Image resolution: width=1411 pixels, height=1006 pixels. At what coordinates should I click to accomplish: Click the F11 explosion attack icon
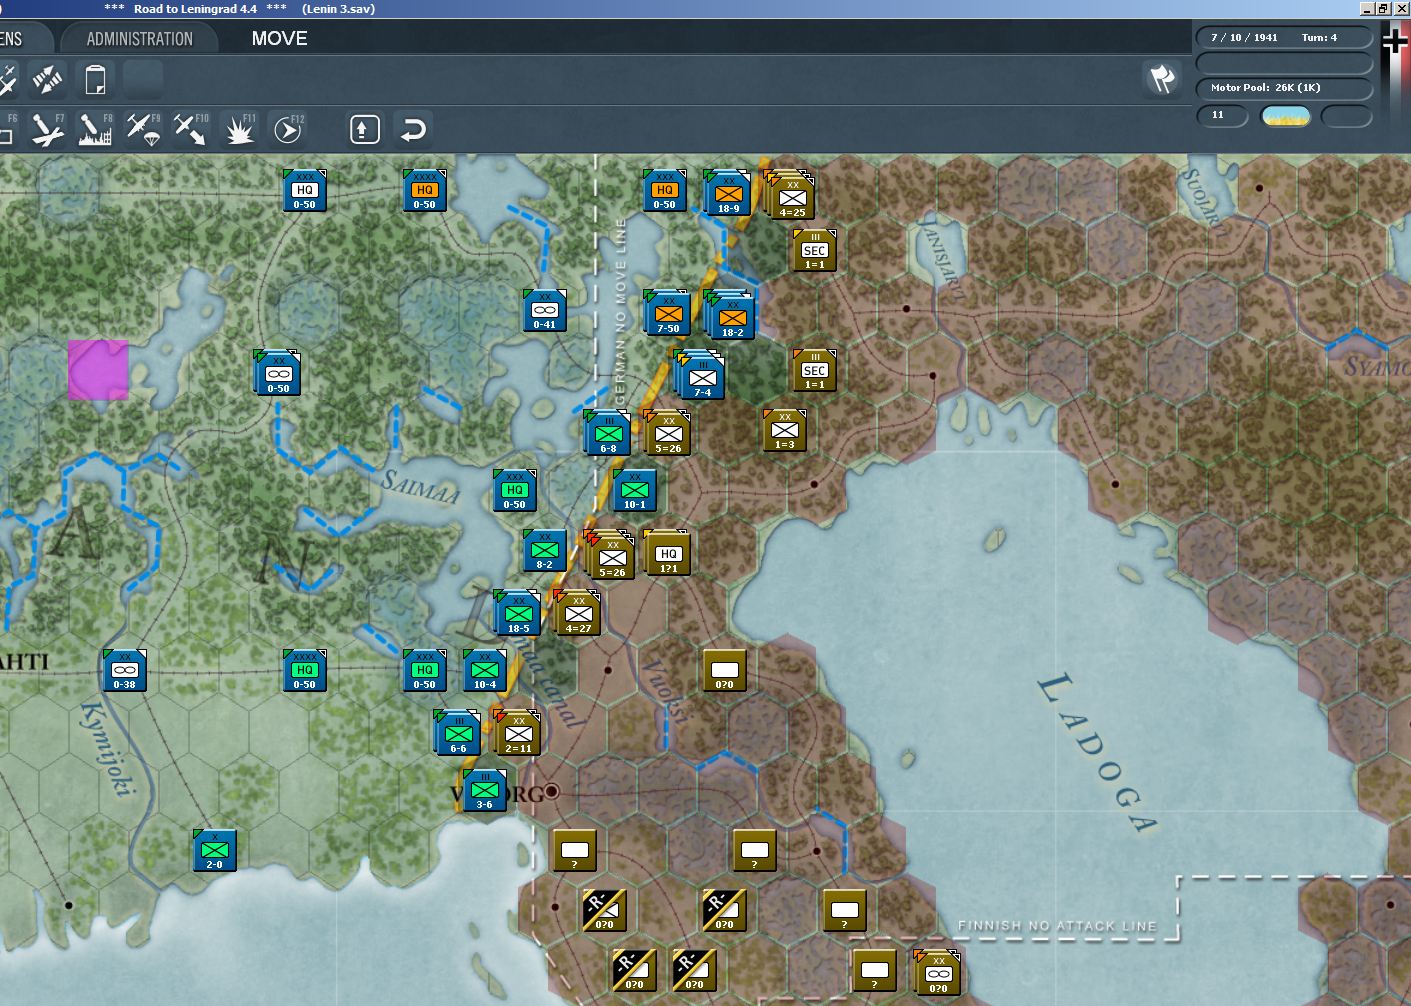(239, 129)
